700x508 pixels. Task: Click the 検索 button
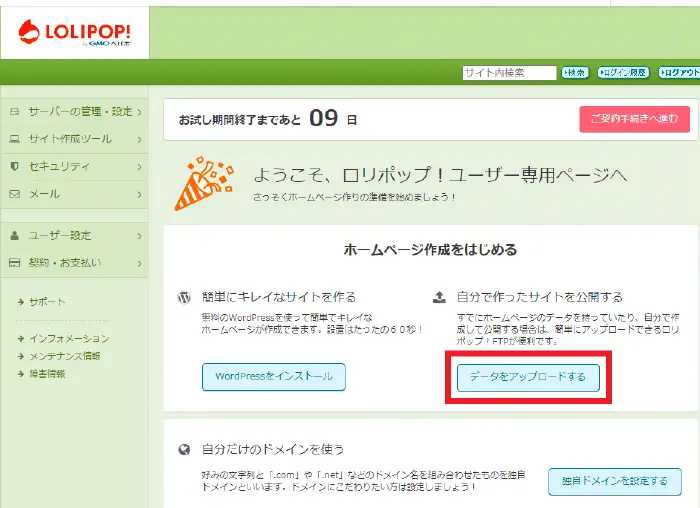[575, 72]
